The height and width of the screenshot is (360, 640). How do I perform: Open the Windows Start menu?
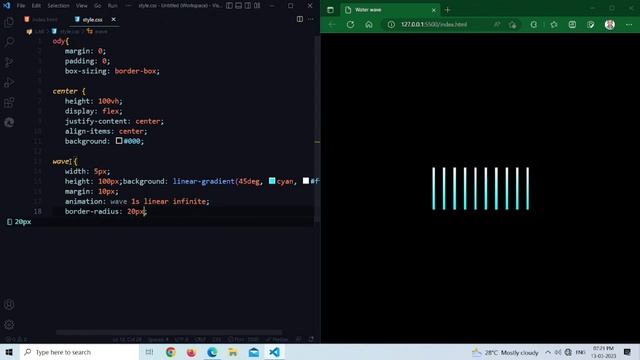9,352
